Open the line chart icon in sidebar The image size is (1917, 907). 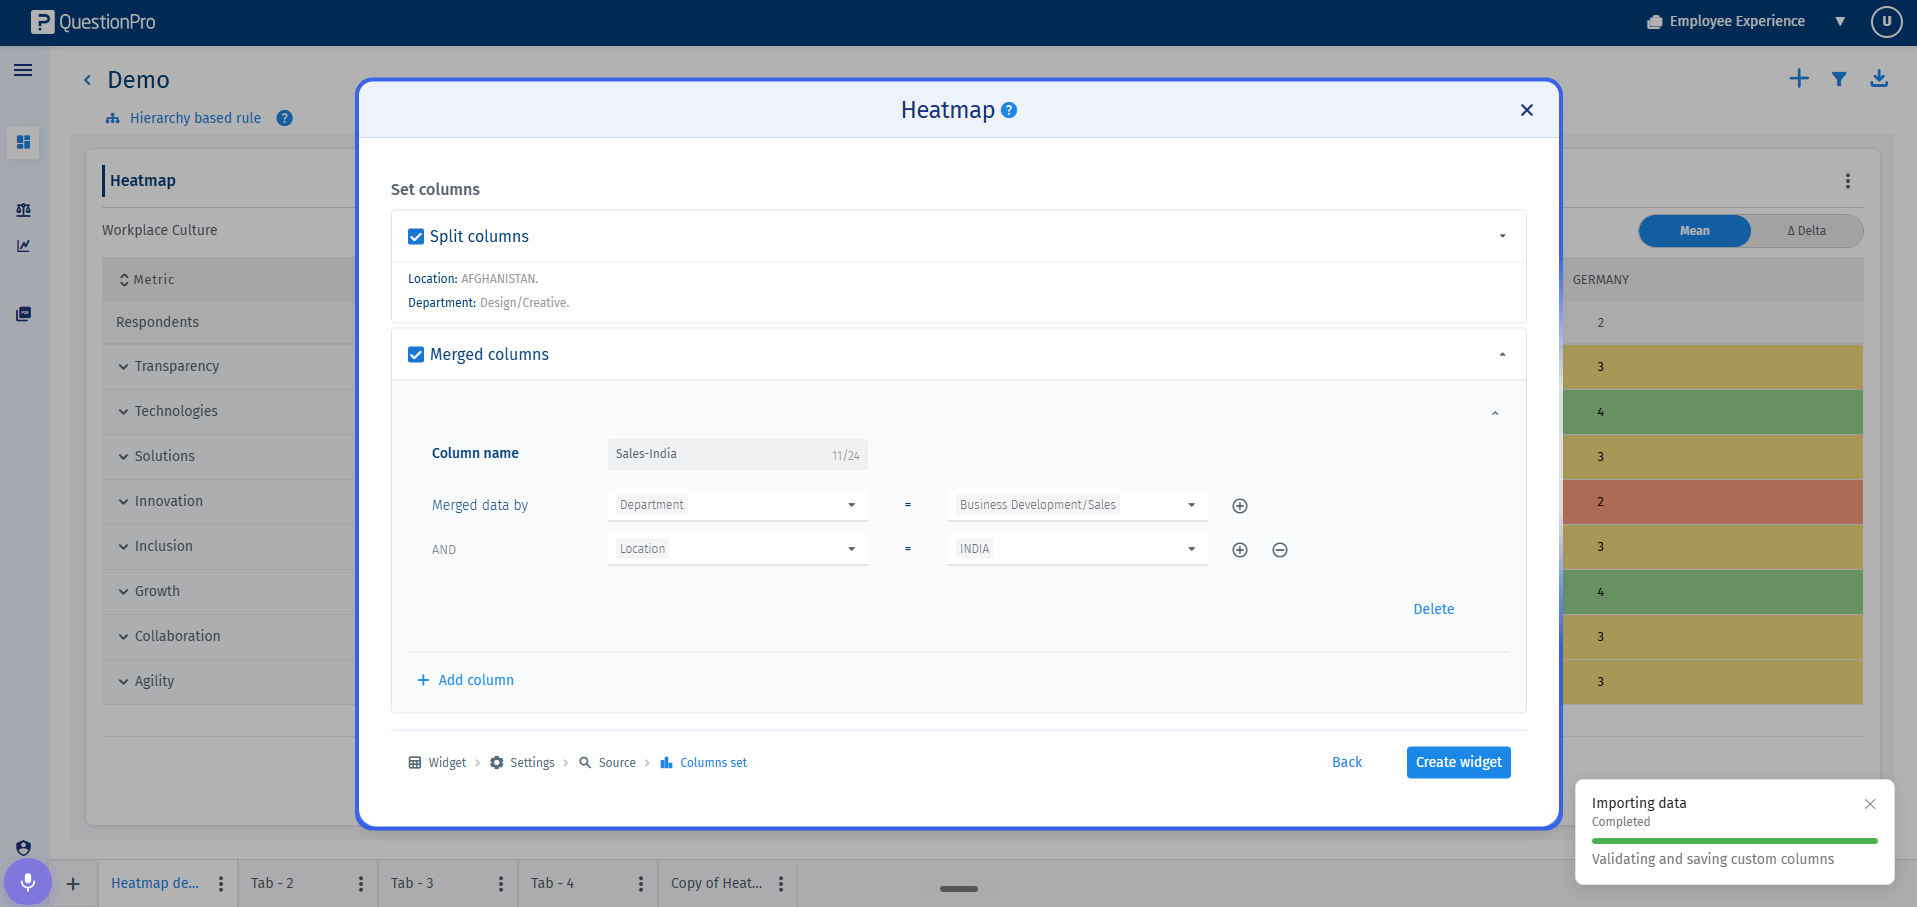point(23,246)
